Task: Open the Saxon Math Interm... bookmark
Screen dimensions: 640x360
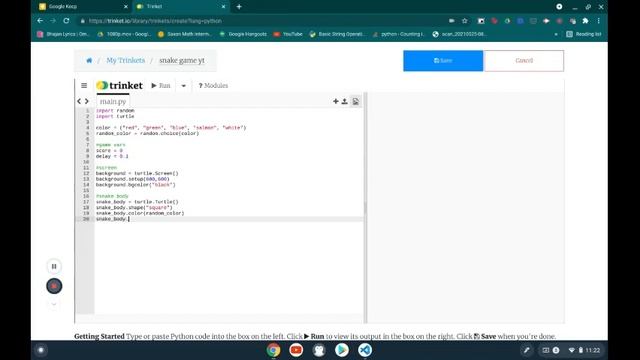Action: click(x=184, y=34)
